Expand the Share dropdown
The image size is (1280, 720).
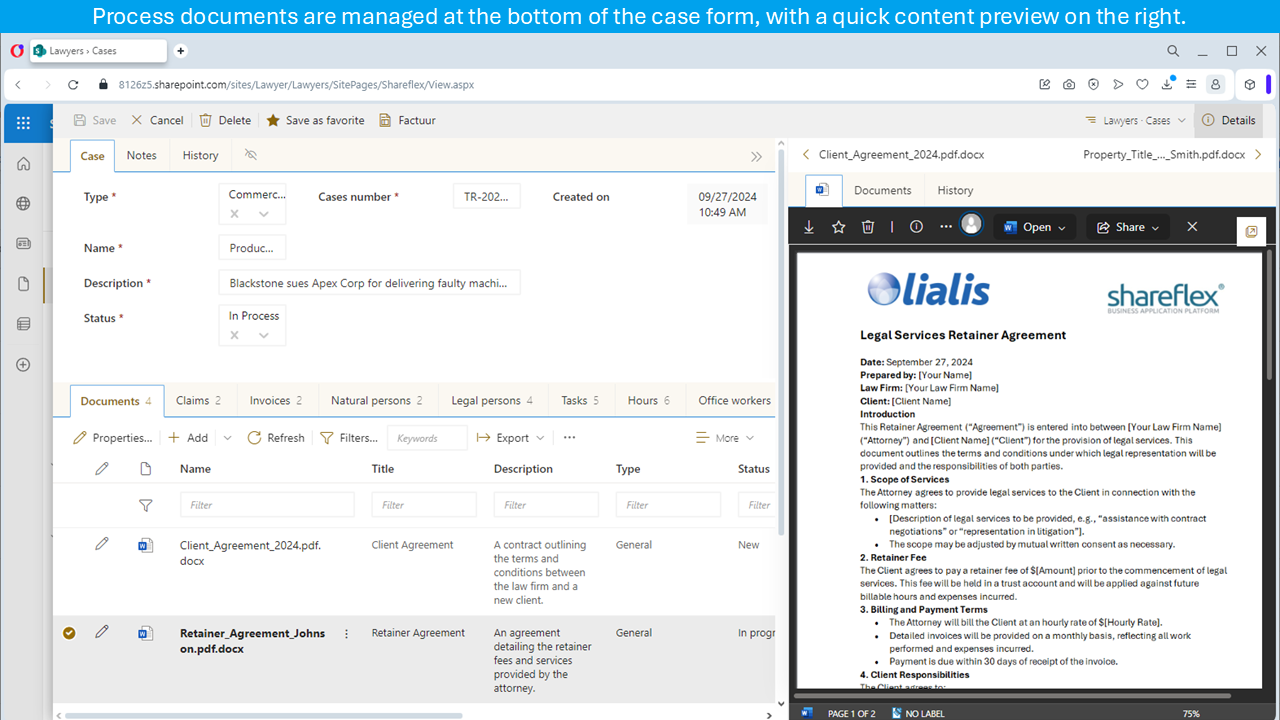(x=1156, y=228)
